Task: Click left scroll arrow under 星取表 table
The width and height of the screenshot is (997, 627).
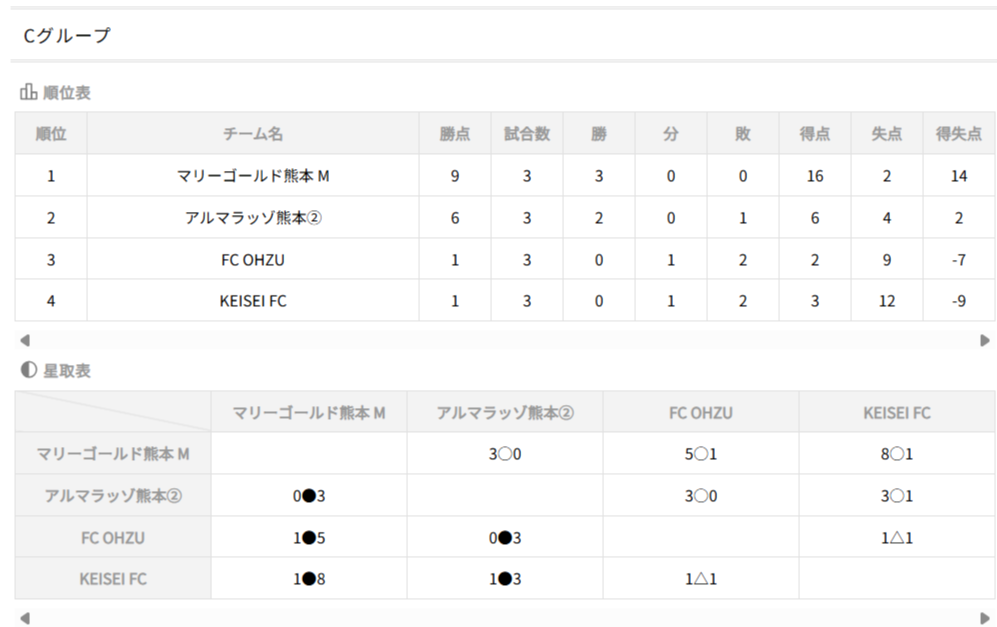Action: pyautogui.click(x=25, y=618)
